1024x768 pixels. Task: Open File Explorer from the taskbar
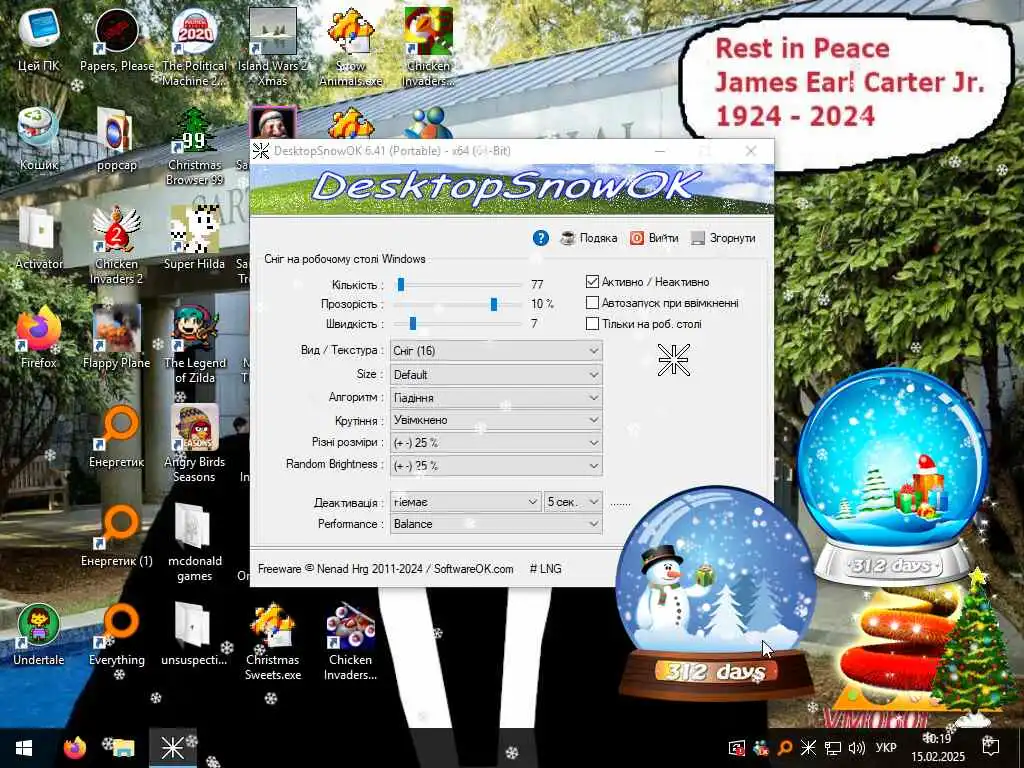(x=122, y=748)
